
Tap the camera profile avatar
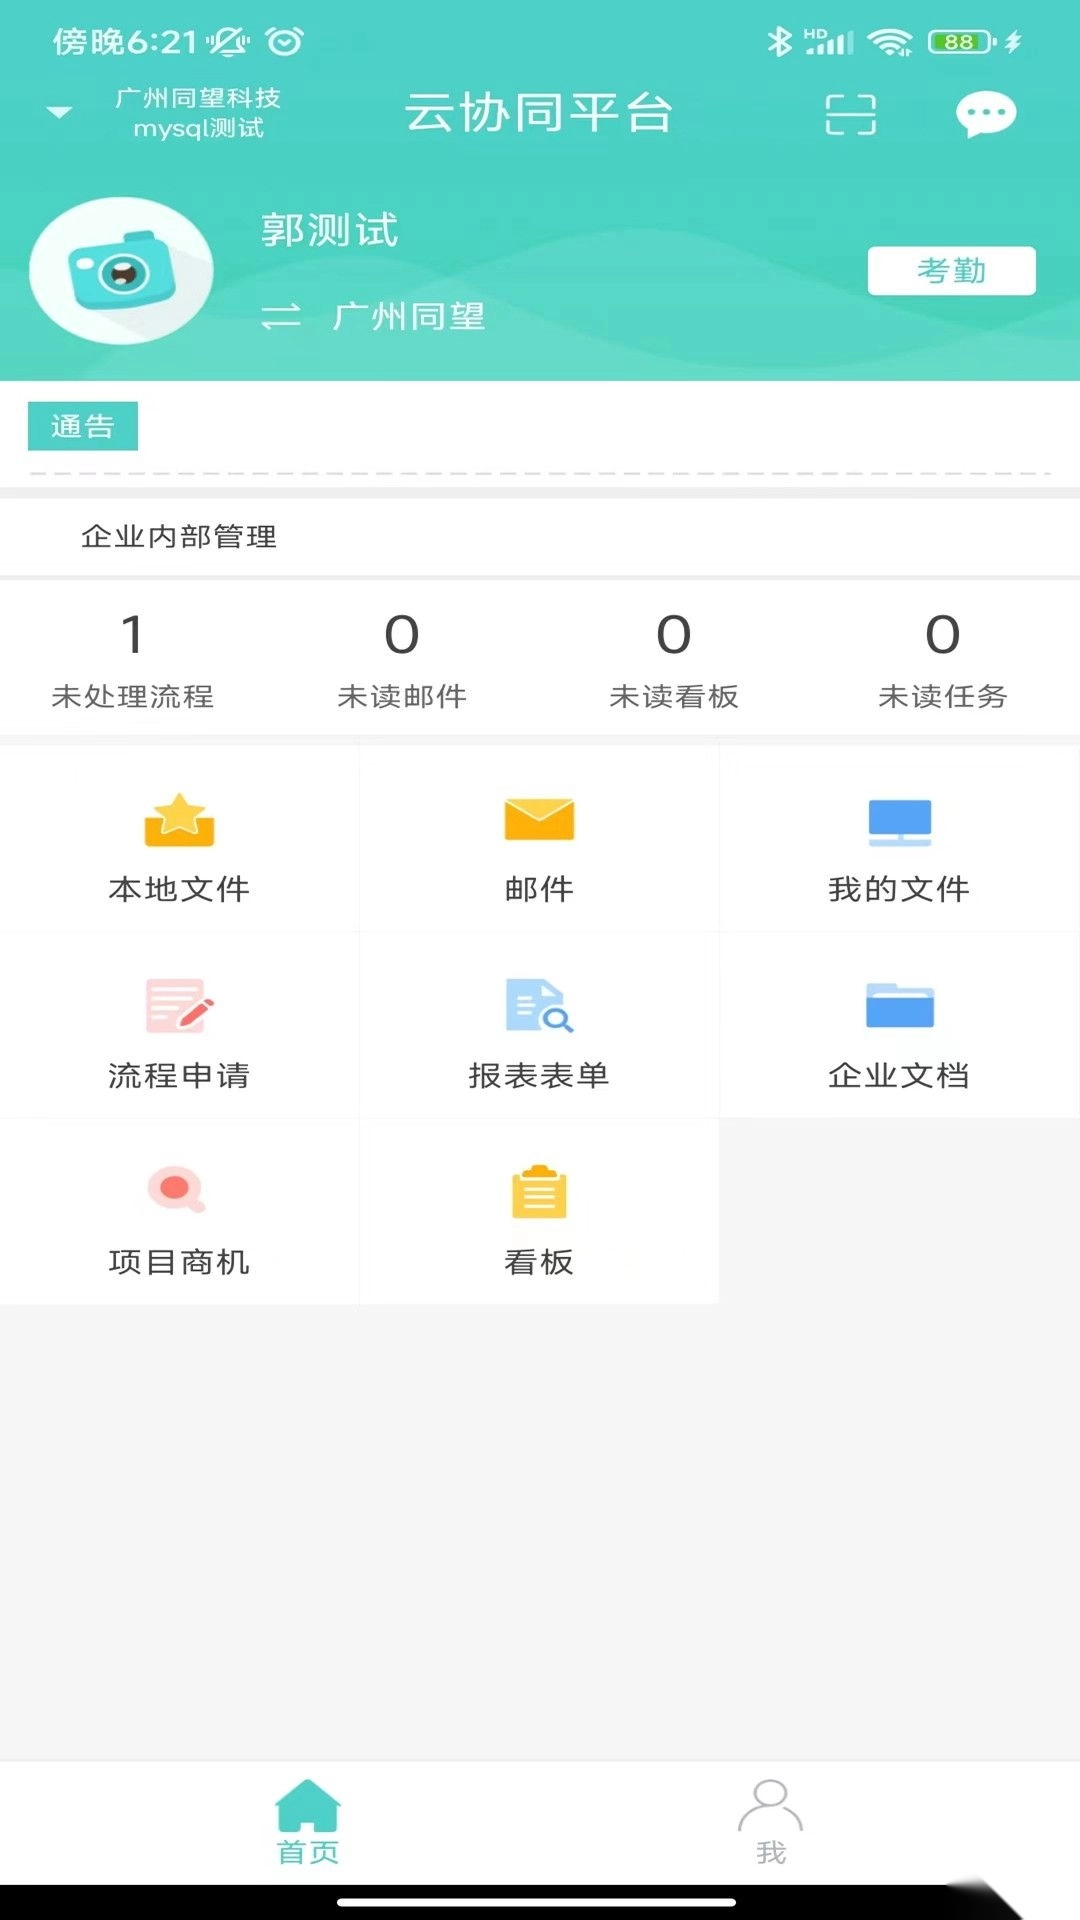121,271
